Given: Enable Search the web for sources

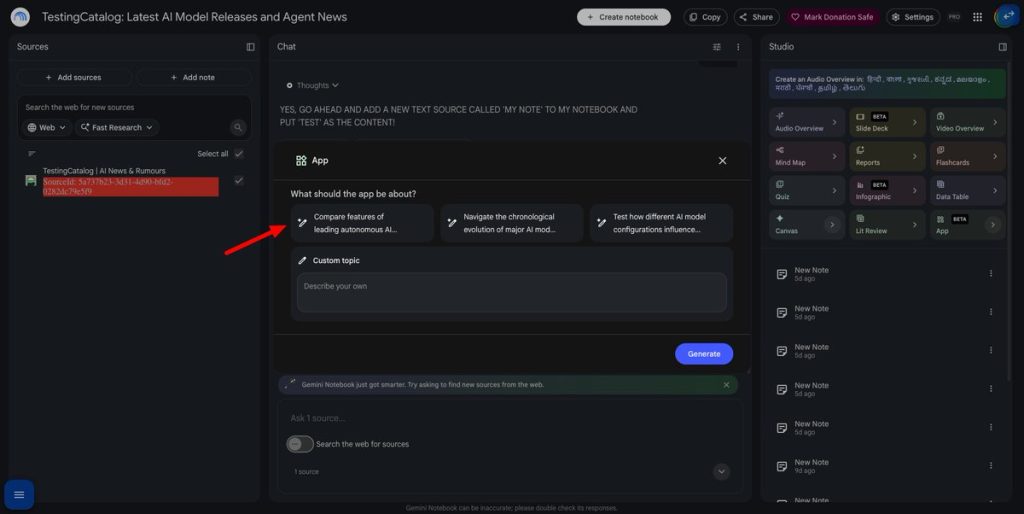Looking at the screenshot, I should [x=300, y=444].
